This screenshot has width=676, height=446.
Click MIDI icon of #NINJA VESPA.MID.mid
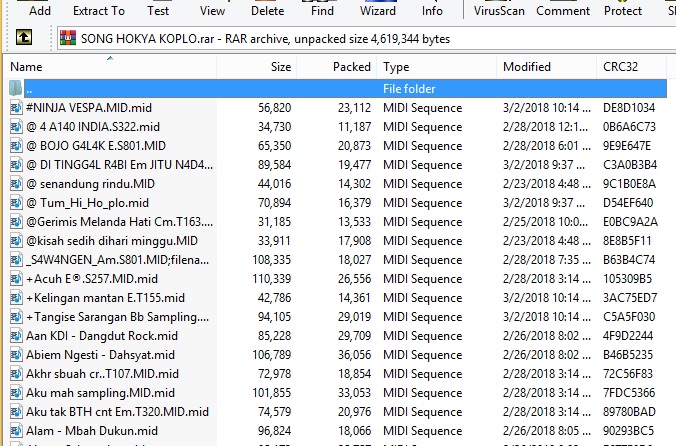coord(16,107)
